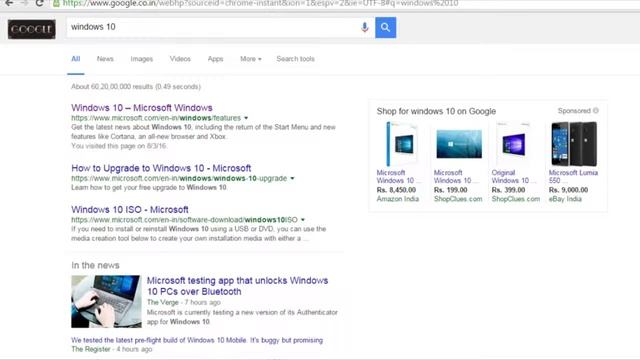This screenshot has width=640, height=360.
Task: Switch to the Videos tab
Action: coord(180,59)
